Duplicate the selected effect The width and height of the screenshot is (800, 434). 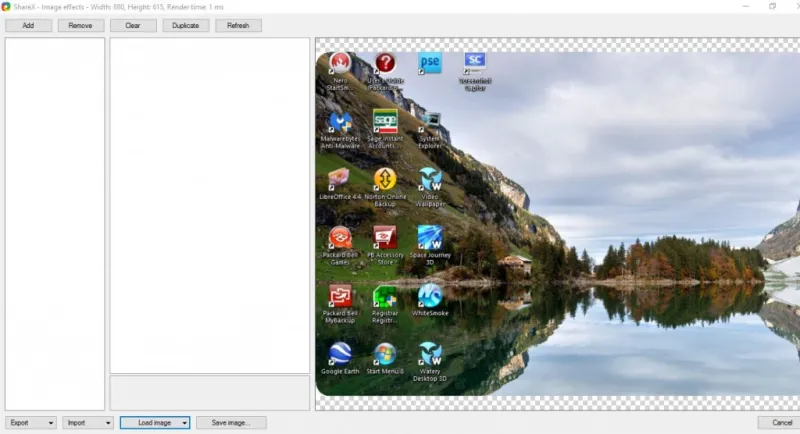186,25
